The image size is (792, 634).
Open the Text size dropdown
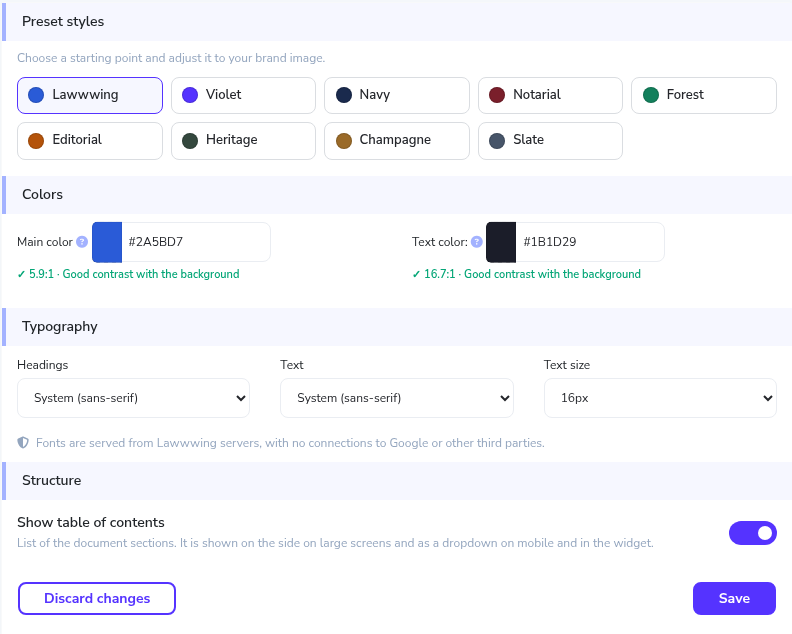pos(660,398)
